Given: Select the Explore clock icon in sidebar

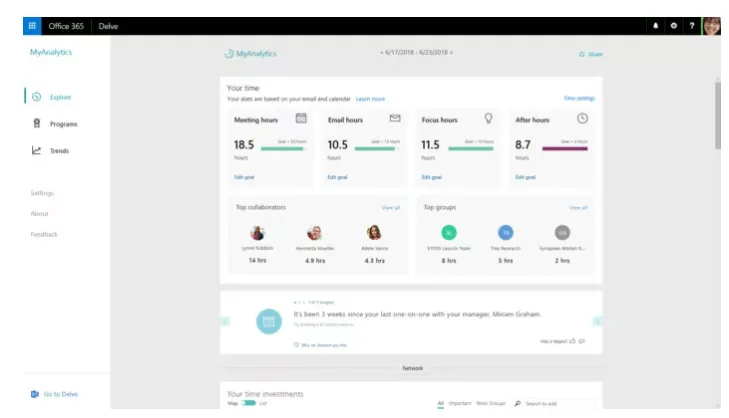Looking at the screenshot, I should tap(37, 97).
